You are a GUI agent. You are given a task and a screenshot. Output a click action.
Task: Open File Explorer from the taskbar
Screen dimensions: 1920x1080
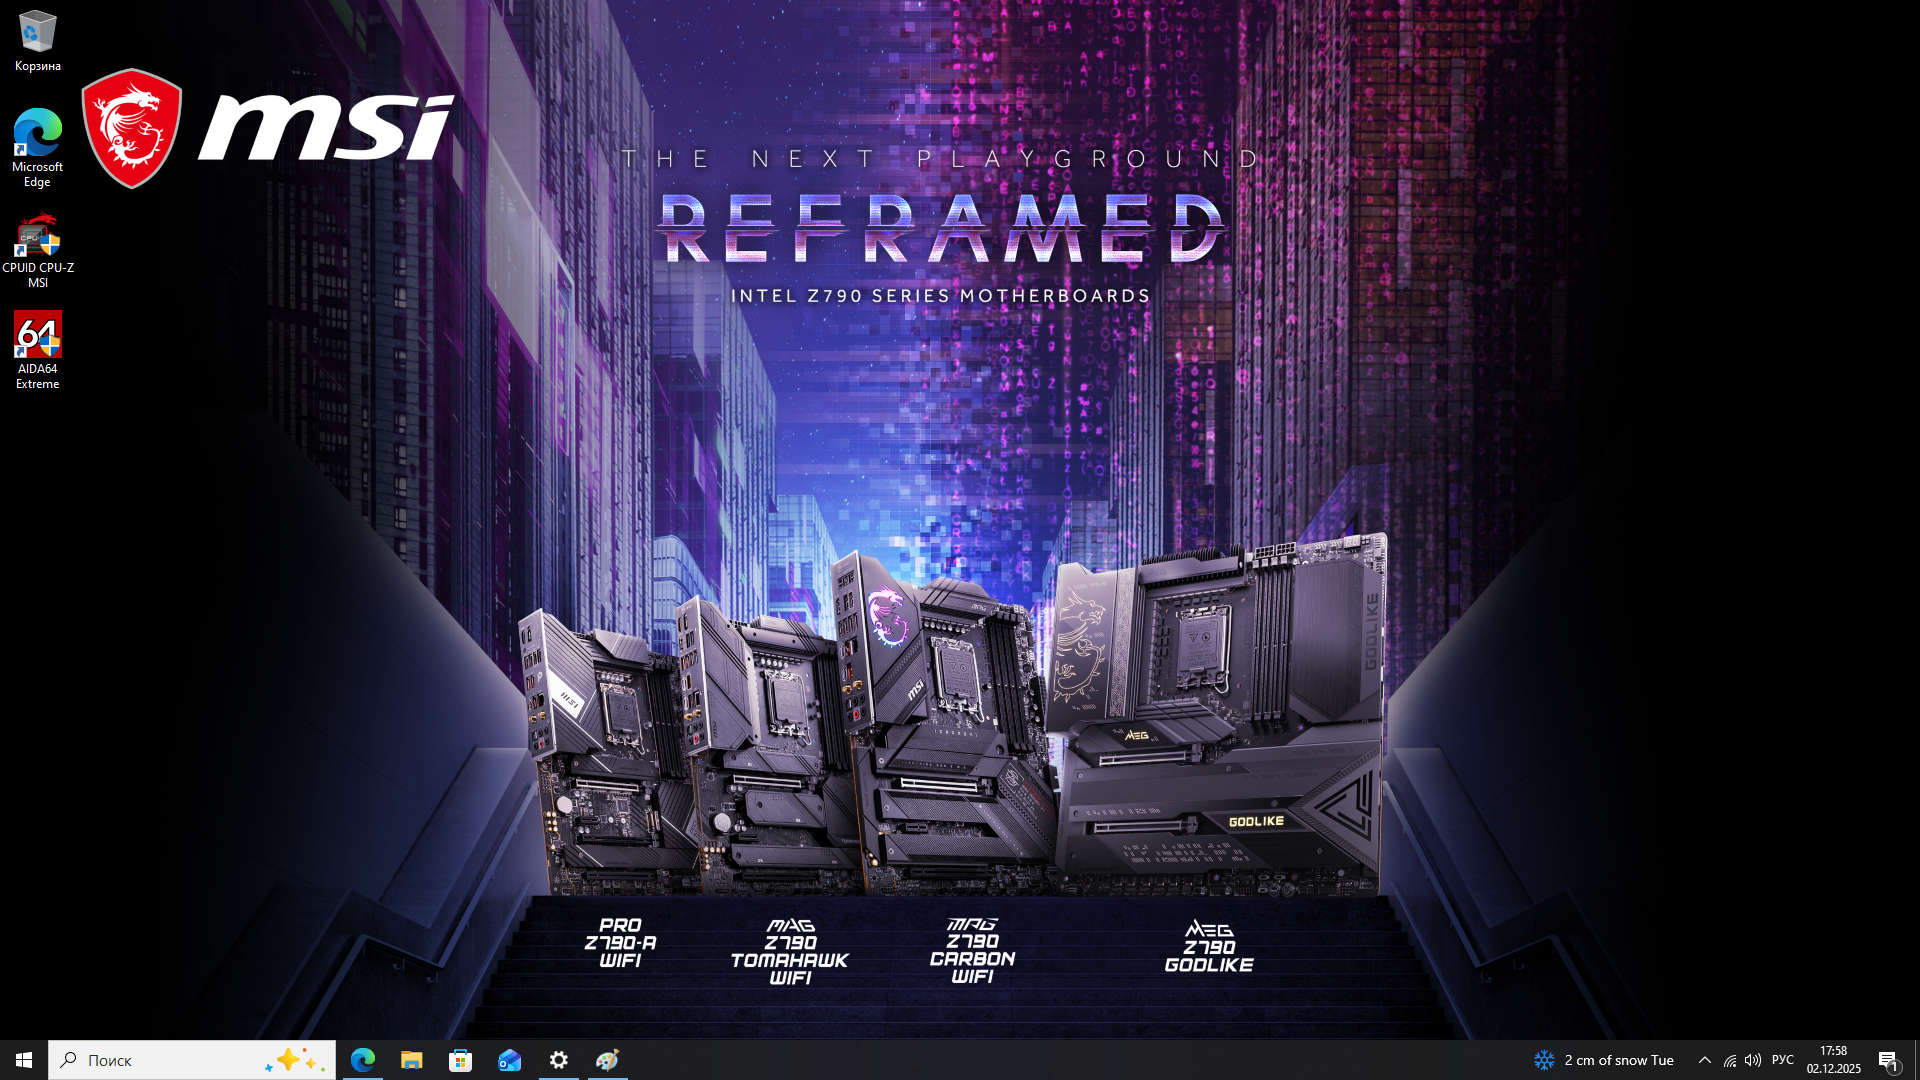(x=412, y=1060)
